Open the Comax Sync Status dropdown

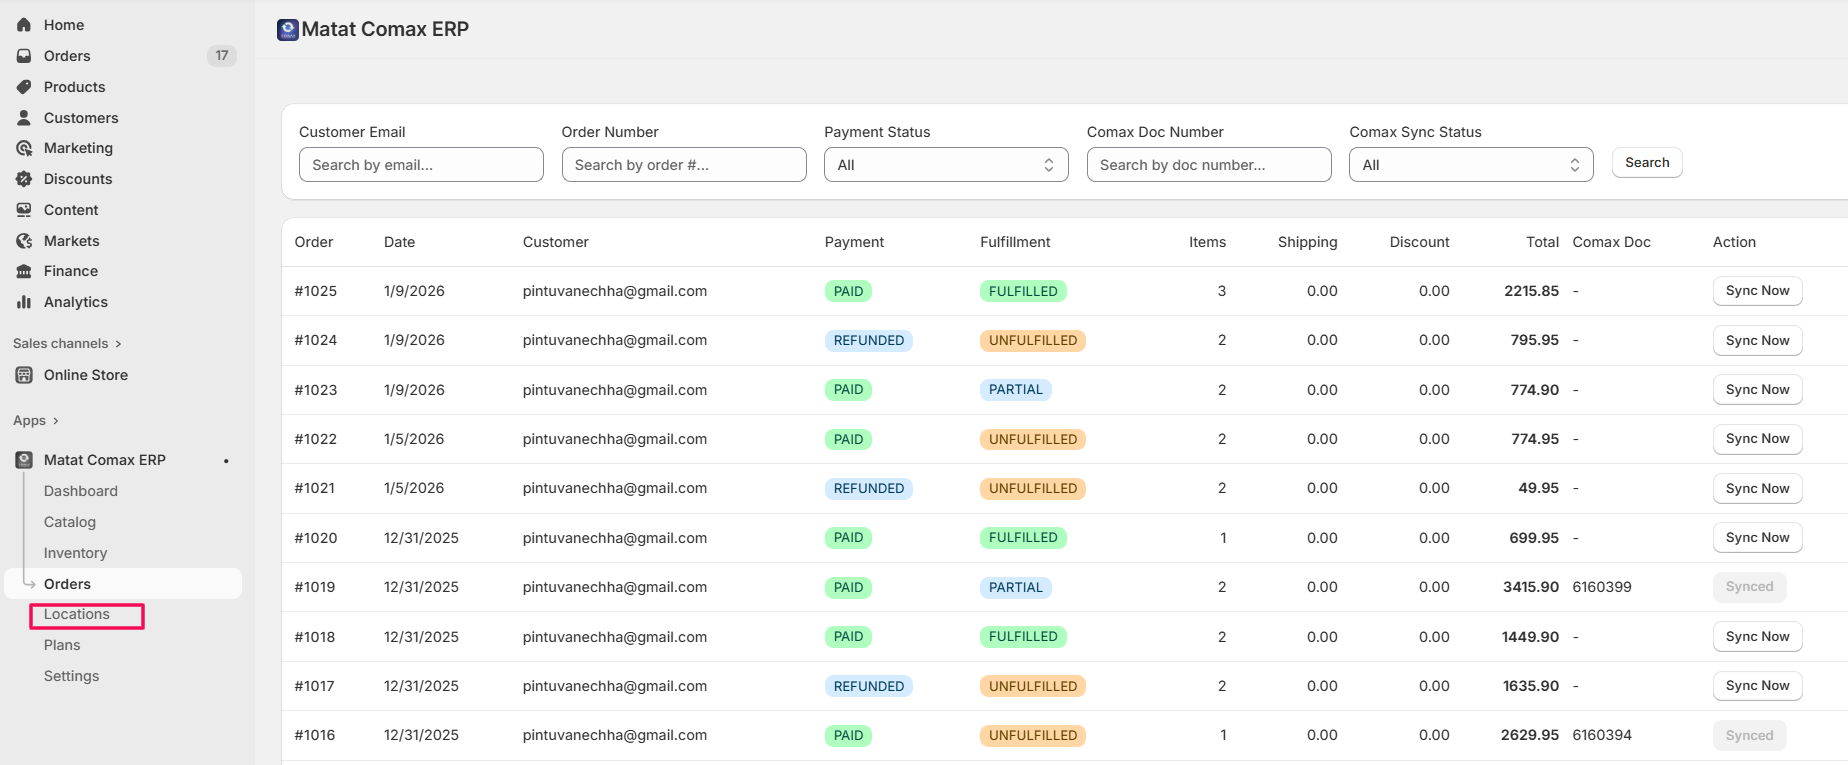[x=1470, y=165]
